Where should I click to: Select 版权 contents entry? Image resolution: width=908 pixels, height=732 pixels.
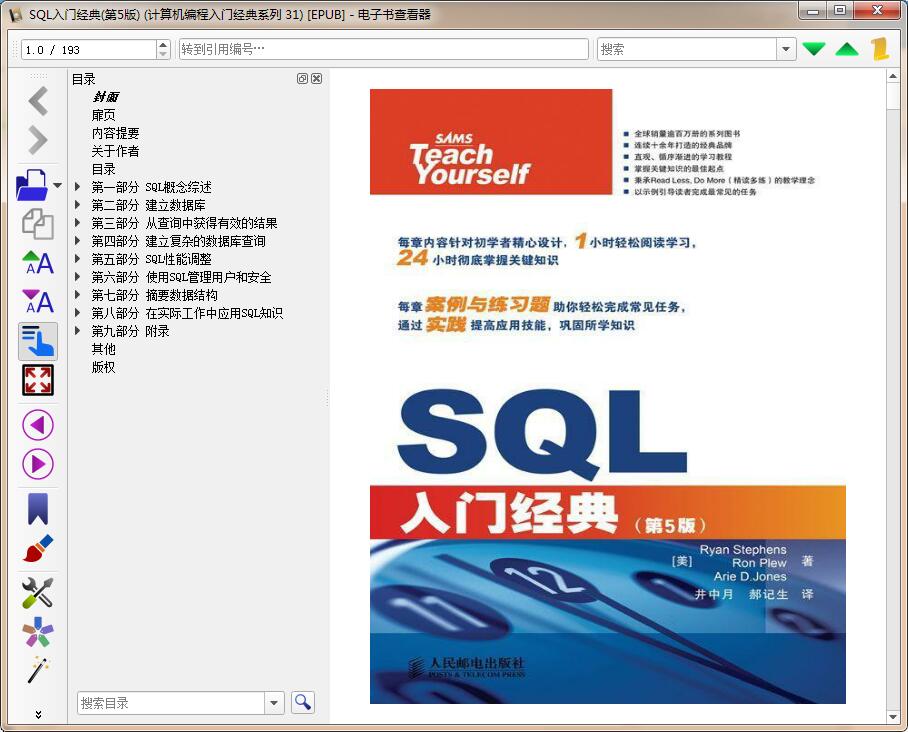tap(104, 367)
